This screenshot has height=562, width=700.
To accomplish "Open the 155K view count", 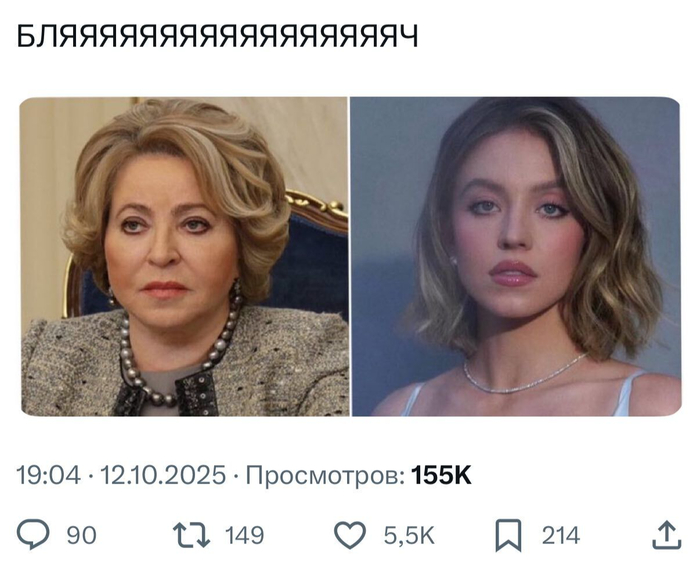I will click(x=441, y=475).
